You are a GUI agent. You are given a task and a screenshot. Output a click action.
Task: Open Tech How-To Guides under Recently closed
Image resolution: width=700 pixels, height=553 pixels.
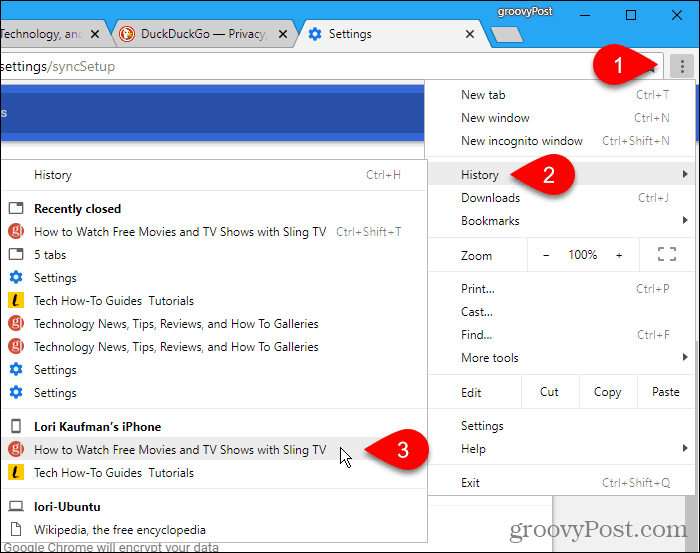point(214,300)
